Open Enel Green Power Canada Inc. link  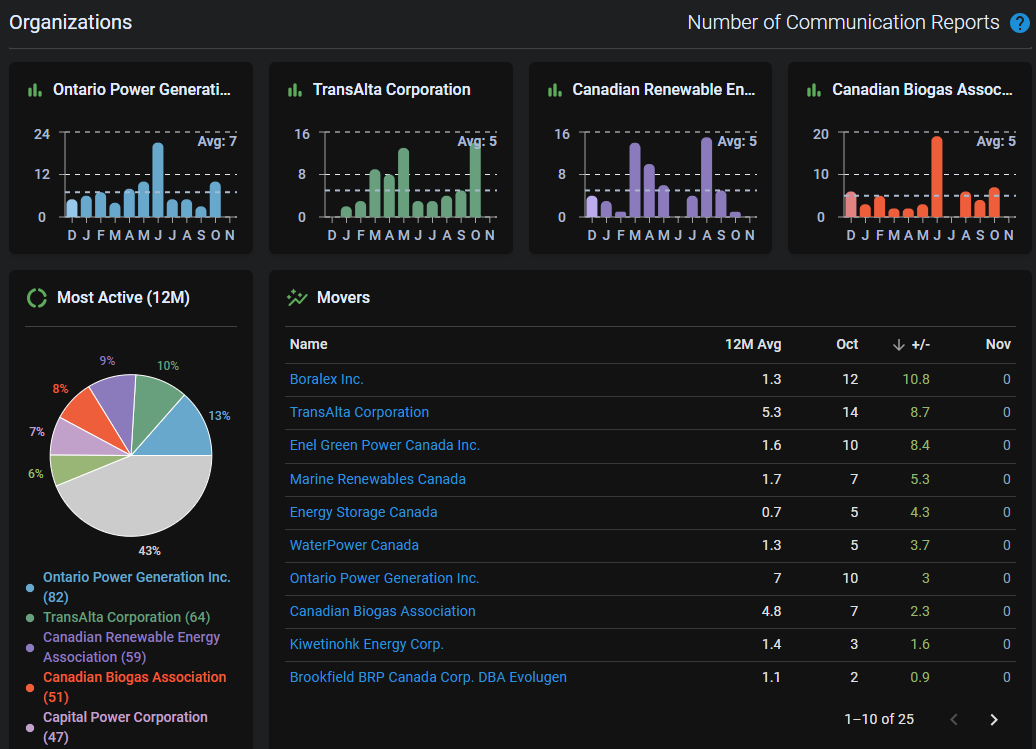point(385,445)
